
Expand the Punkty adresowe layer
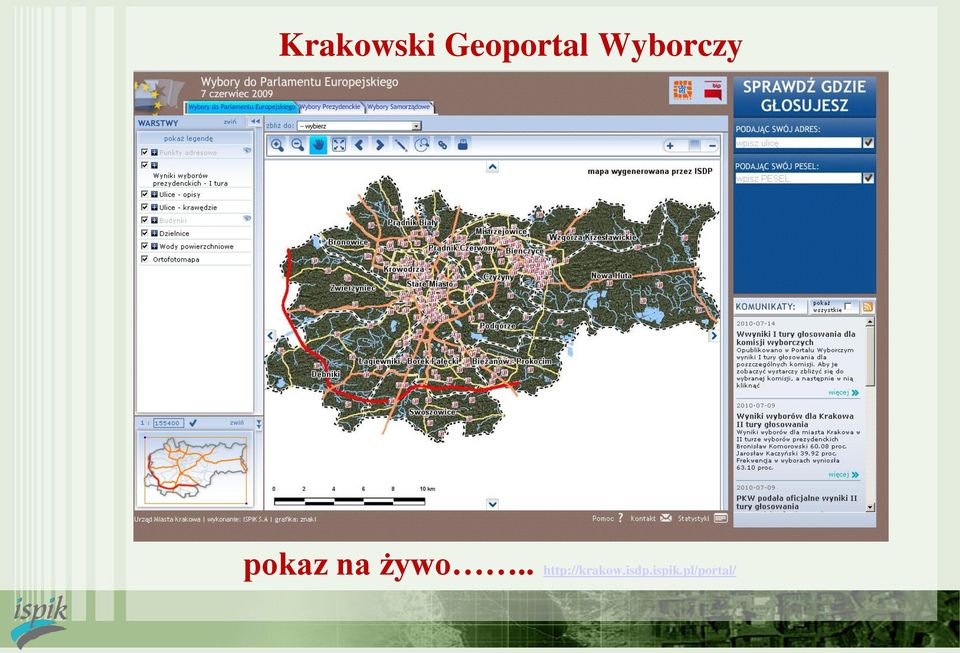pos(154,152)
